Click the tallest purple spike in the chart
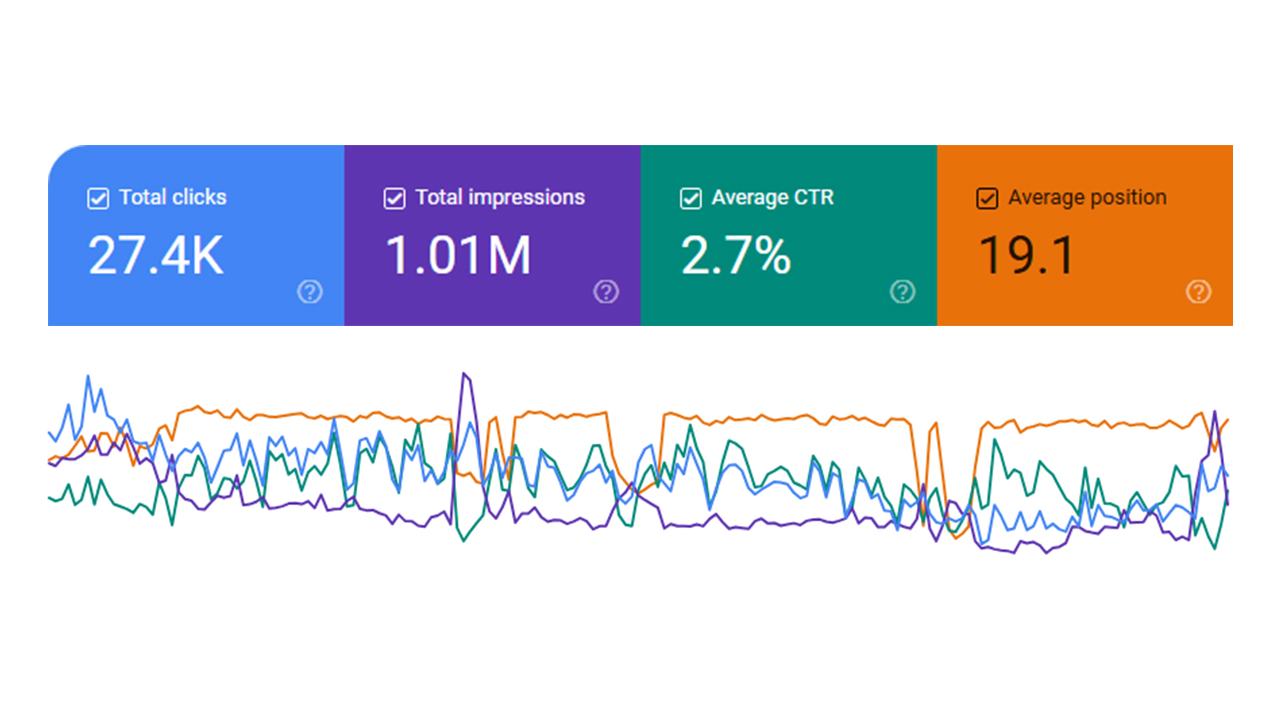Image resolution: width=1280 pixels, height=720 pixels. tap(463, 375)
